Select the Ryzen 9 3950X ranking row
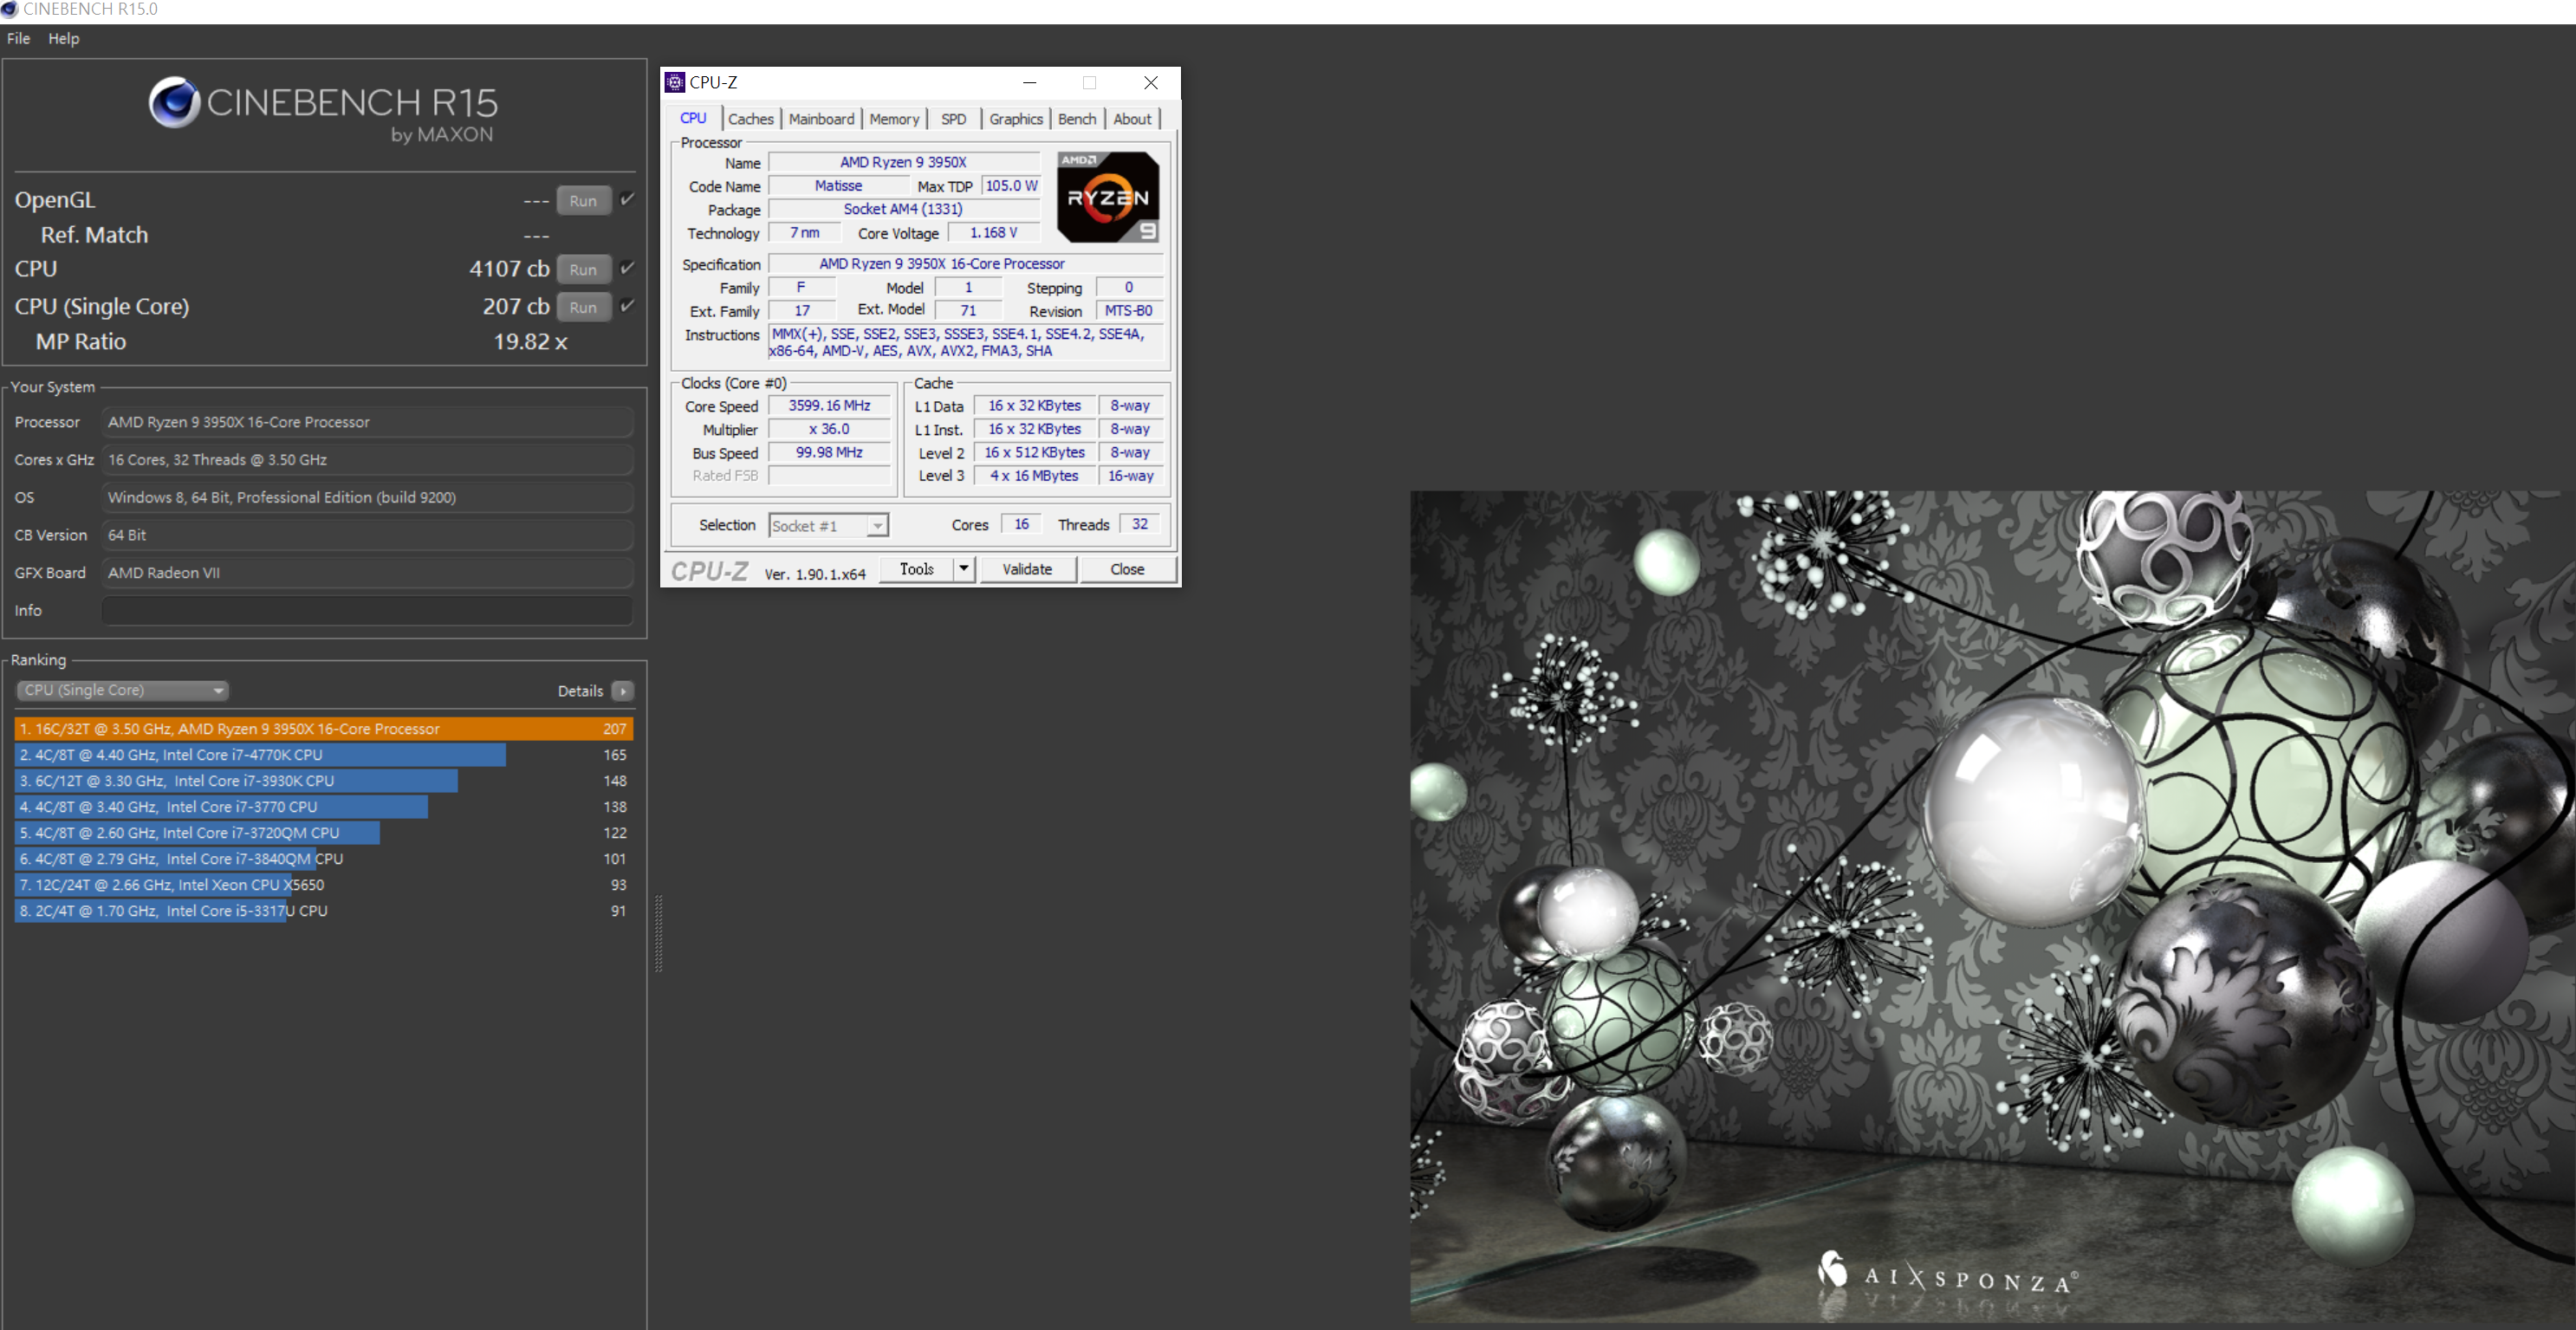 [x=324, y=729]
